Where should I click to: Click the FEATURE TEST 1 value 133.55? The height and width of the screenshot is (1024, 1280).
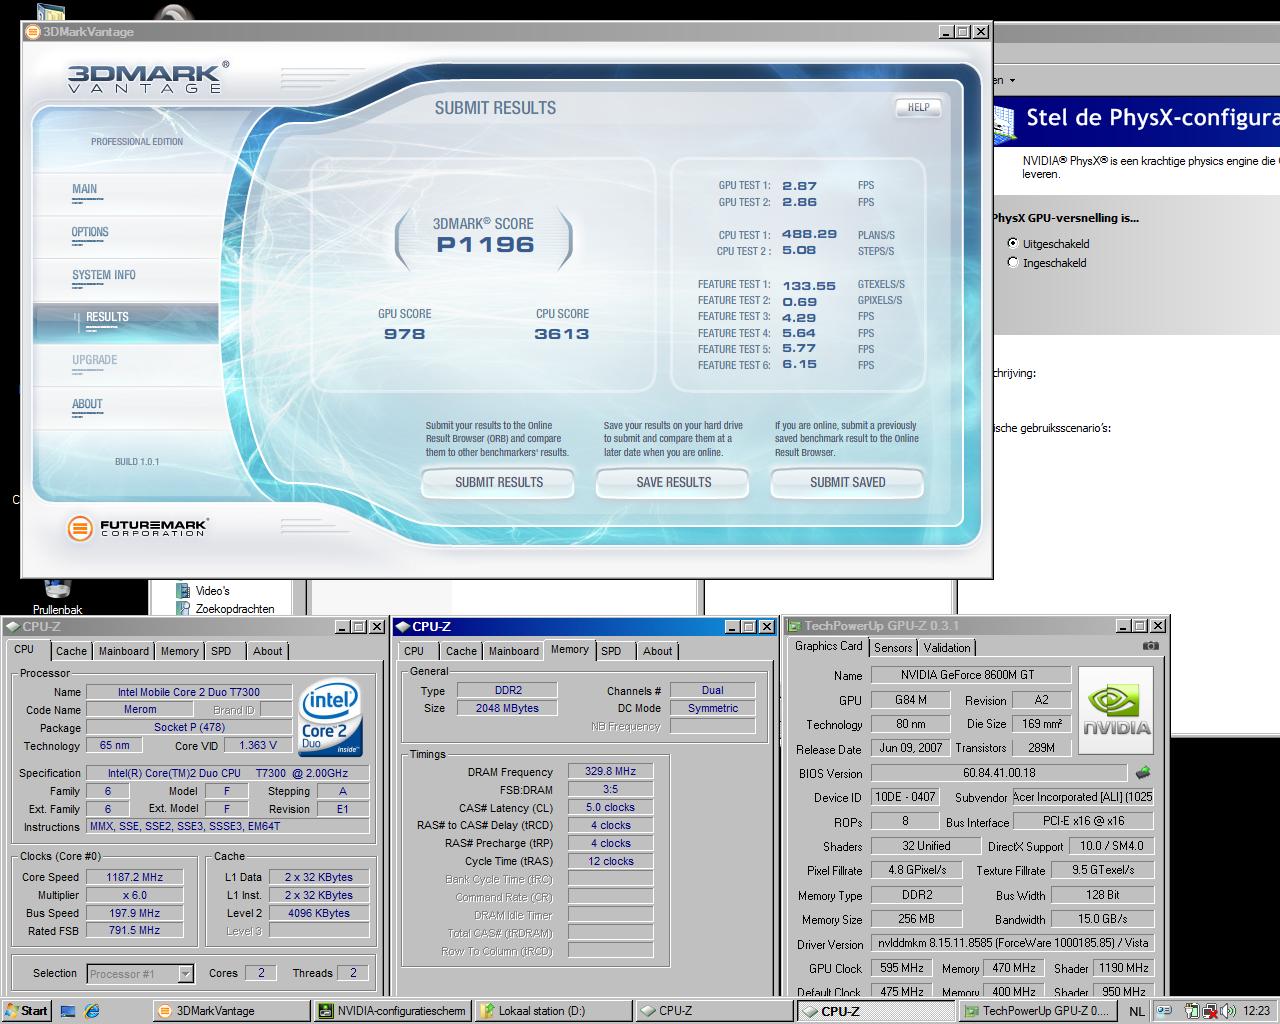tap(808, 285)
